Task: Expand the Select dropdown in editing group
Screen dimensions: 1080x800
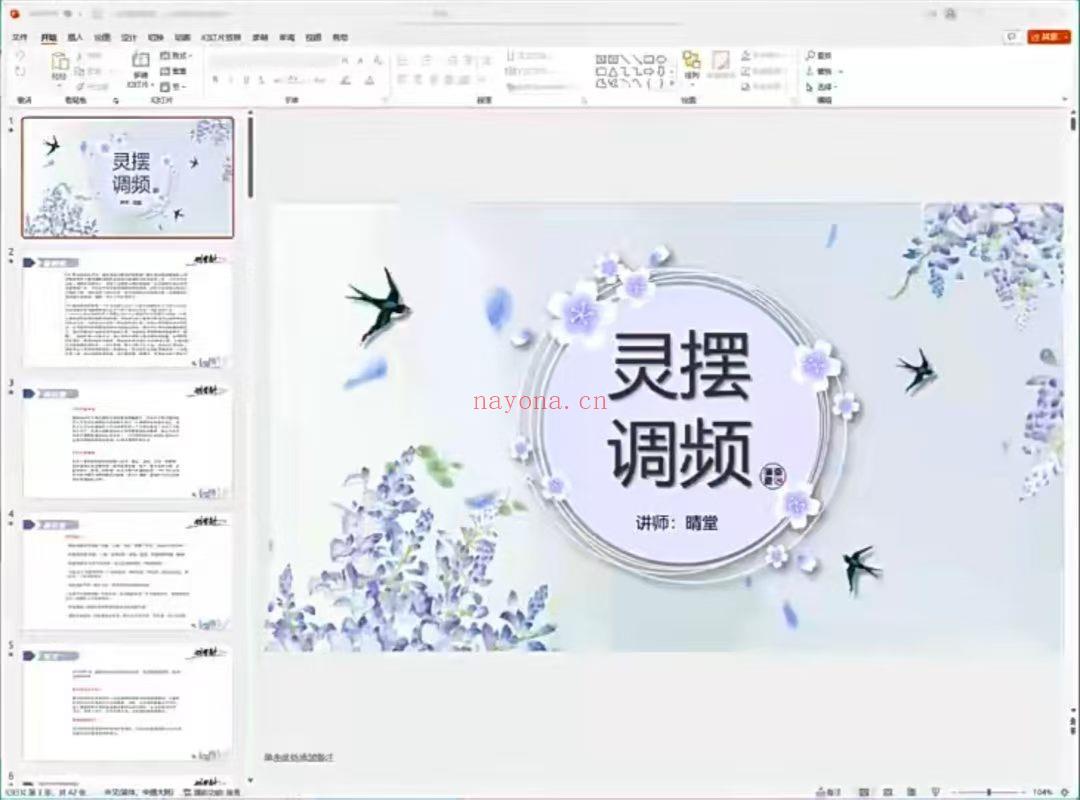Action: (823, 87)
